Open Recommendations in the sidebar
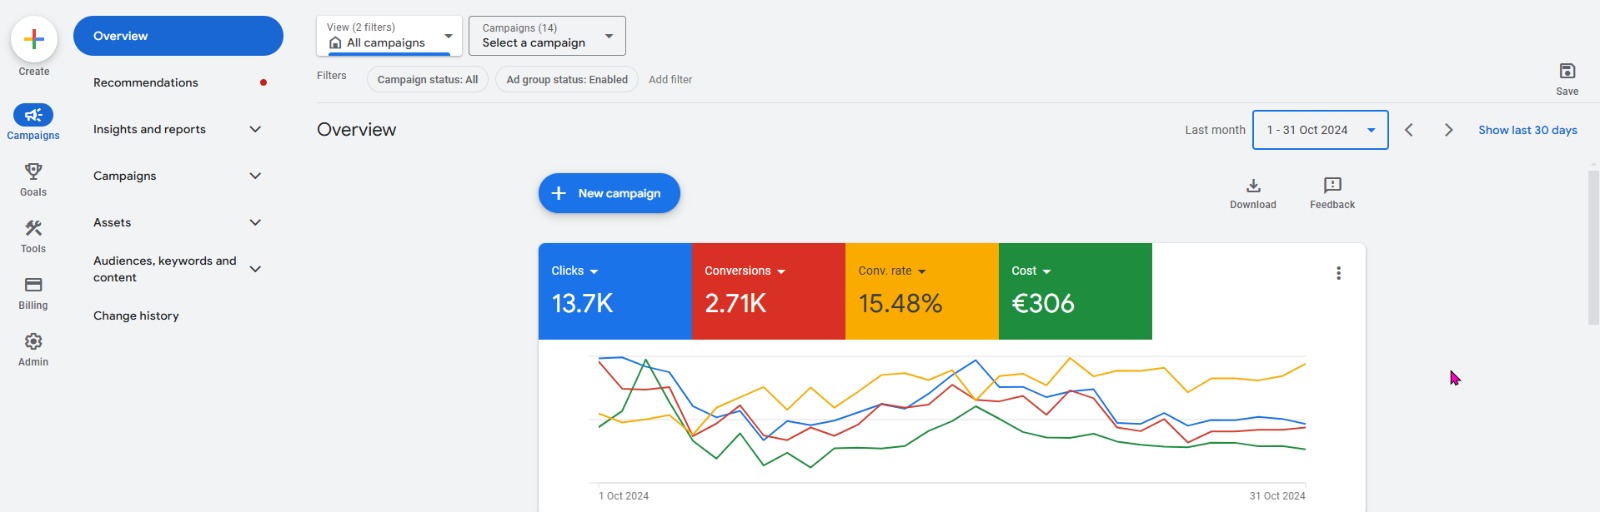Screen dimensions: 1600x512 pos(146,82)
